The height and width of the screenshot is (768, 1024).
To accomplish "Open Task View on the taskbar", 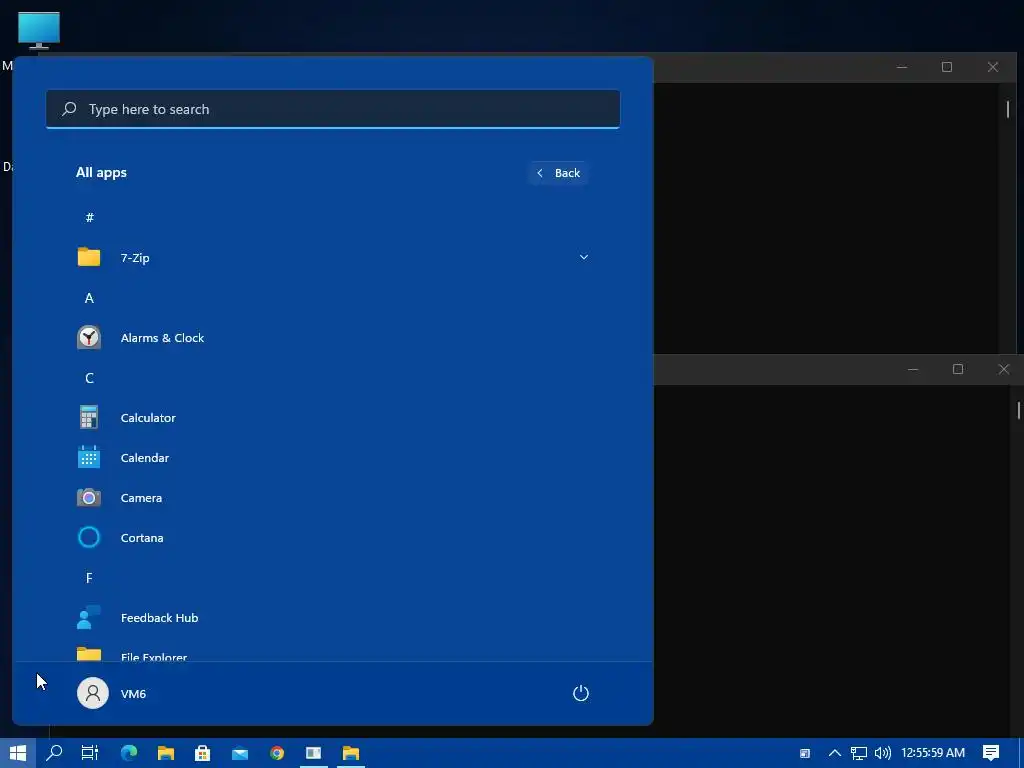I will pyautogui.click(x=89, y=753).
